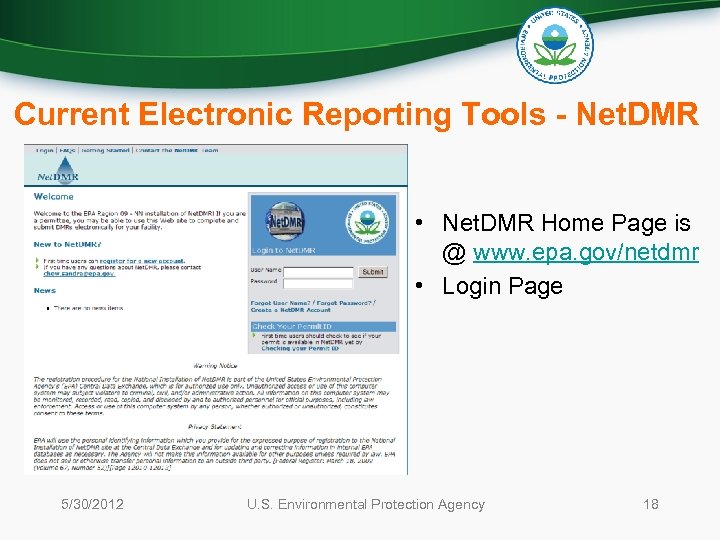Open the www.epa.gov/netdmr link

(585, 253)
